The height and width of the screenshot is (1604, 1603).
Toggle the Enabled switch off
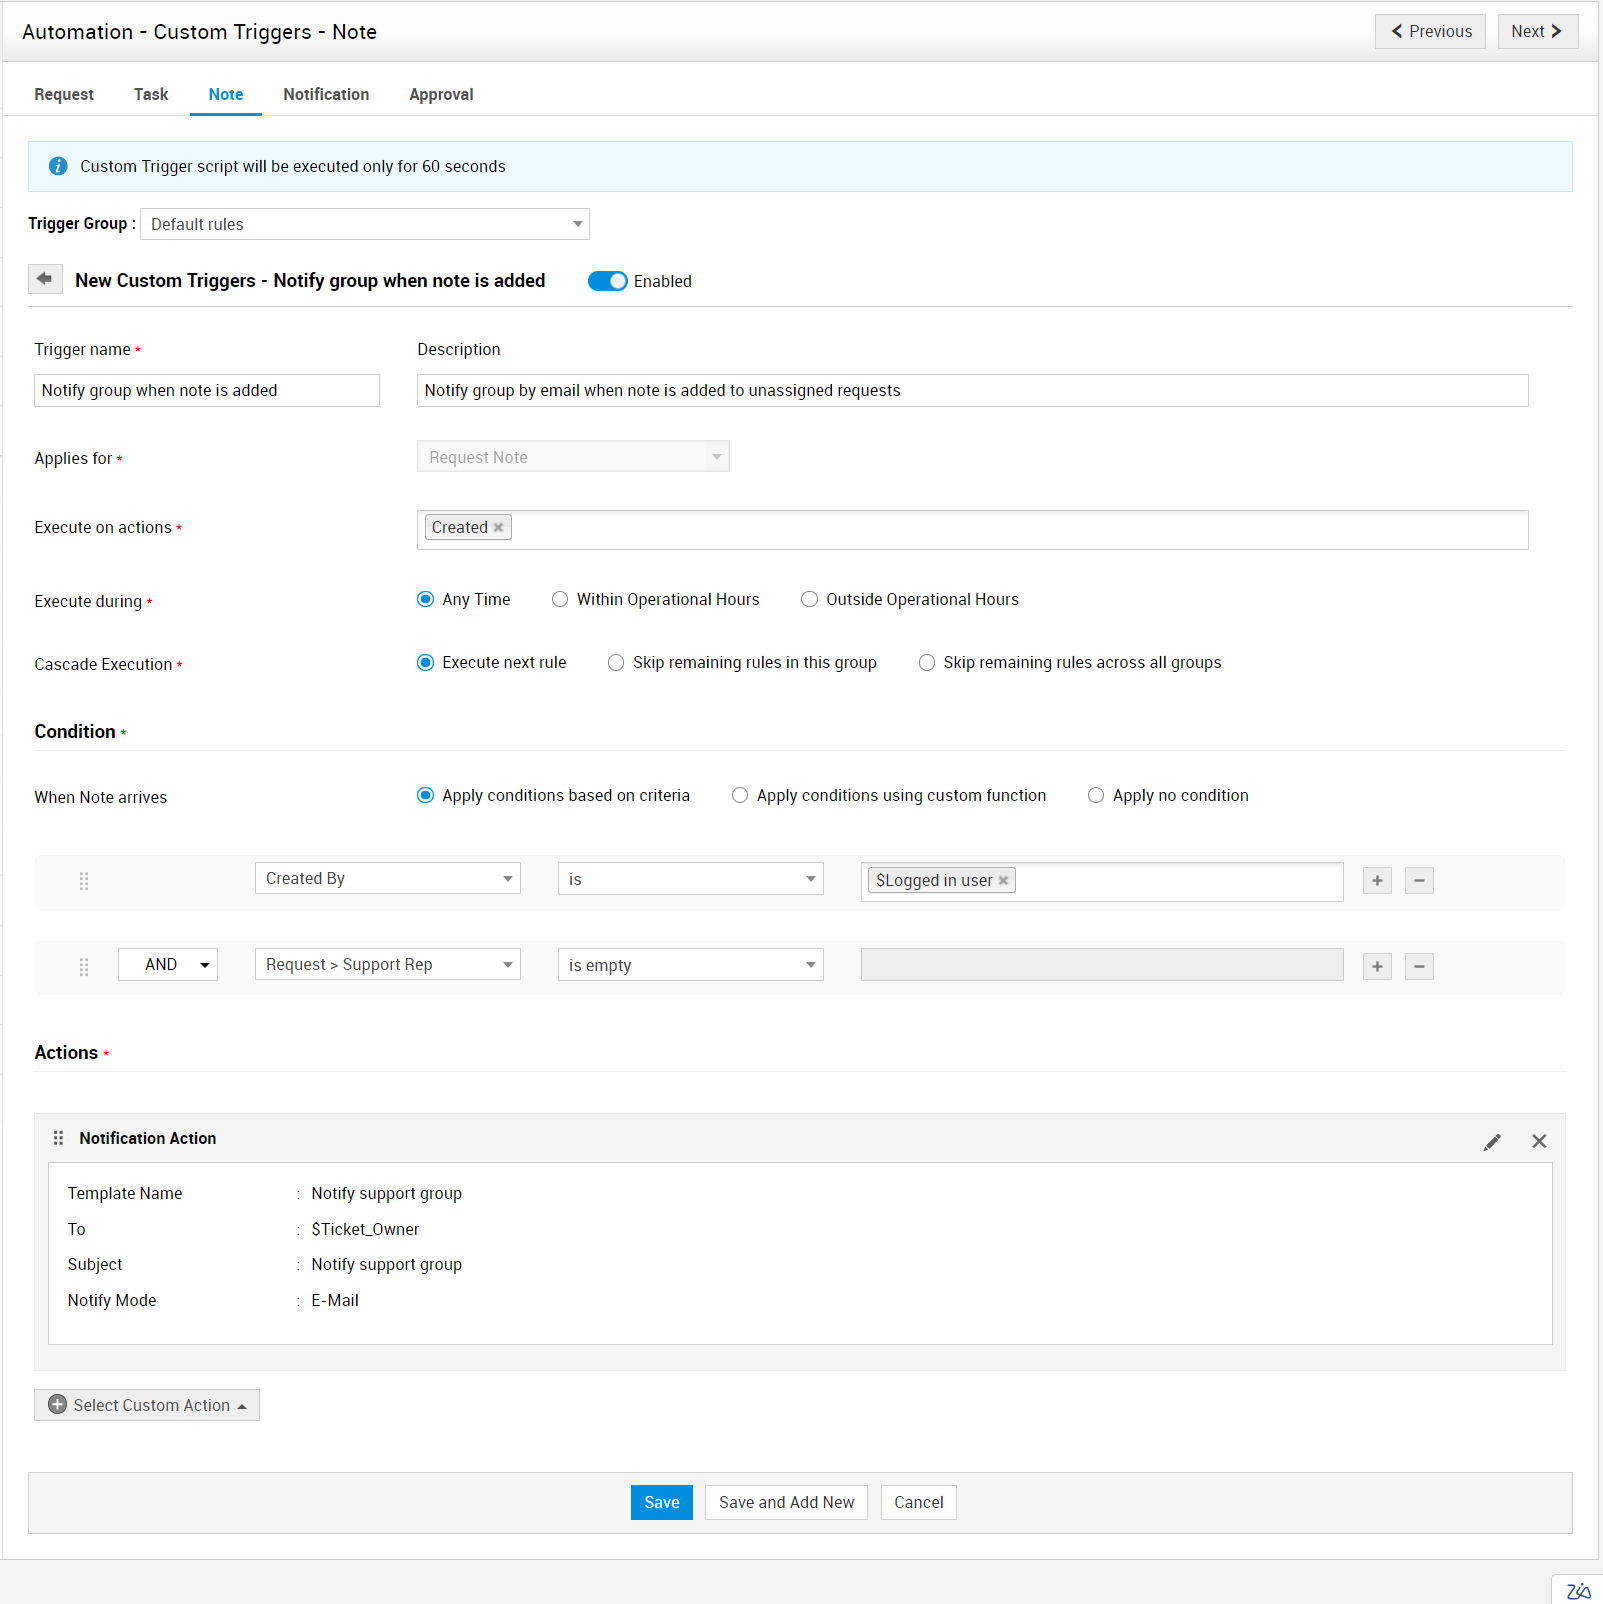pos(607,281)
